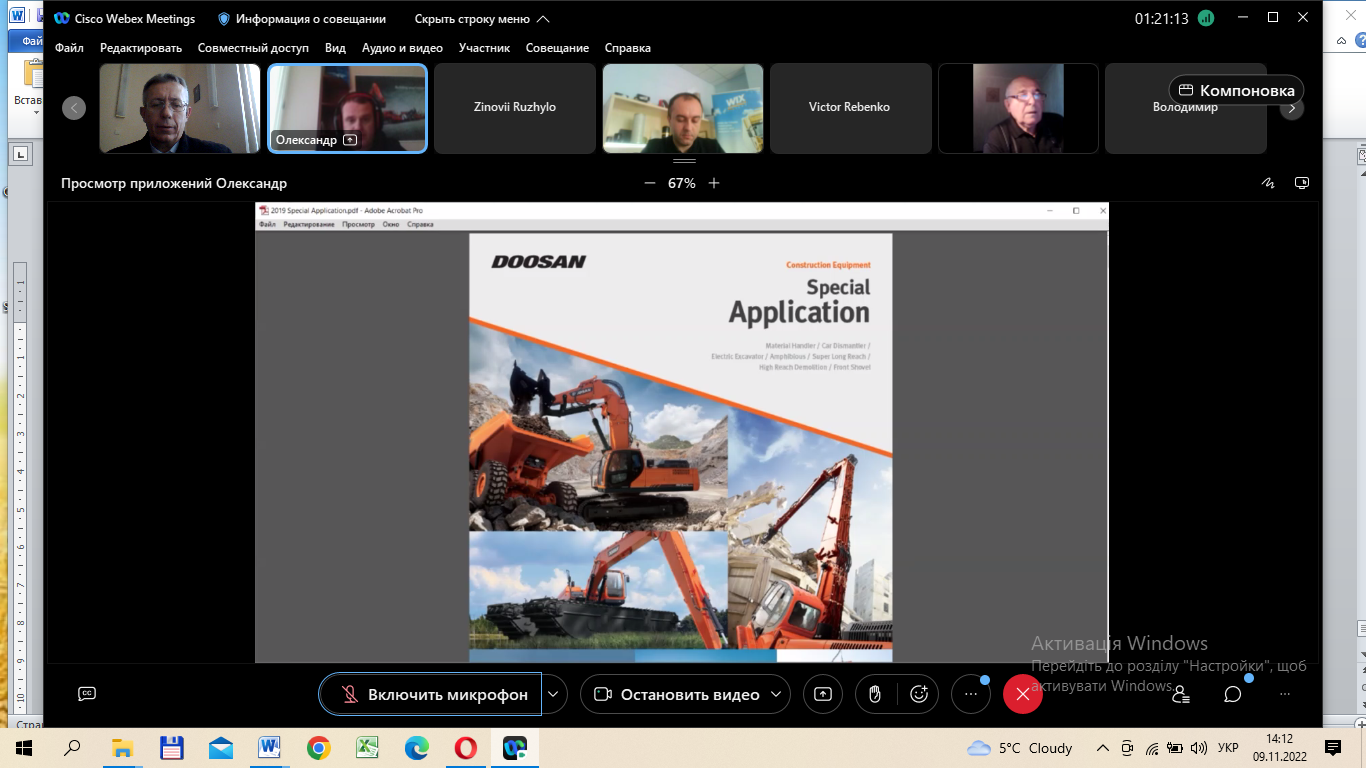Open the reactions smiley icon
Screen dimensions: 1366x768
[x=919, y=694]
